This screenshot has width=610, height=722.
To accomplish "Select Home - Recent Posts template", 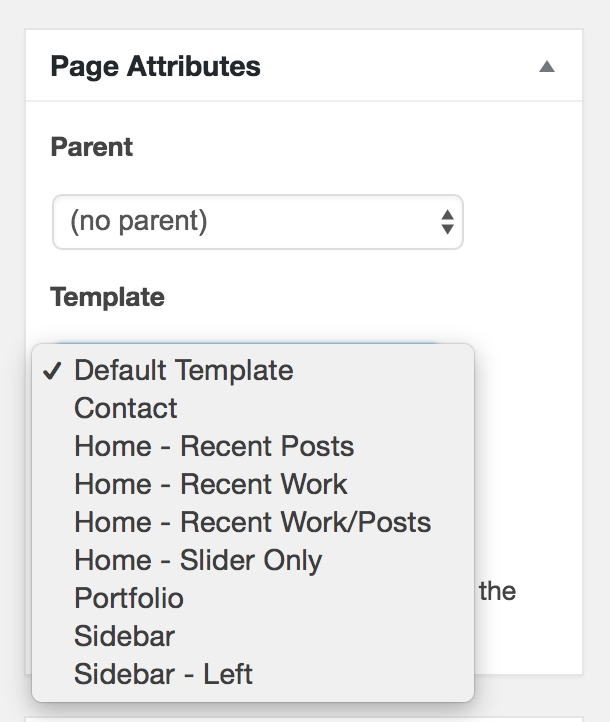I will click(253, 446).
